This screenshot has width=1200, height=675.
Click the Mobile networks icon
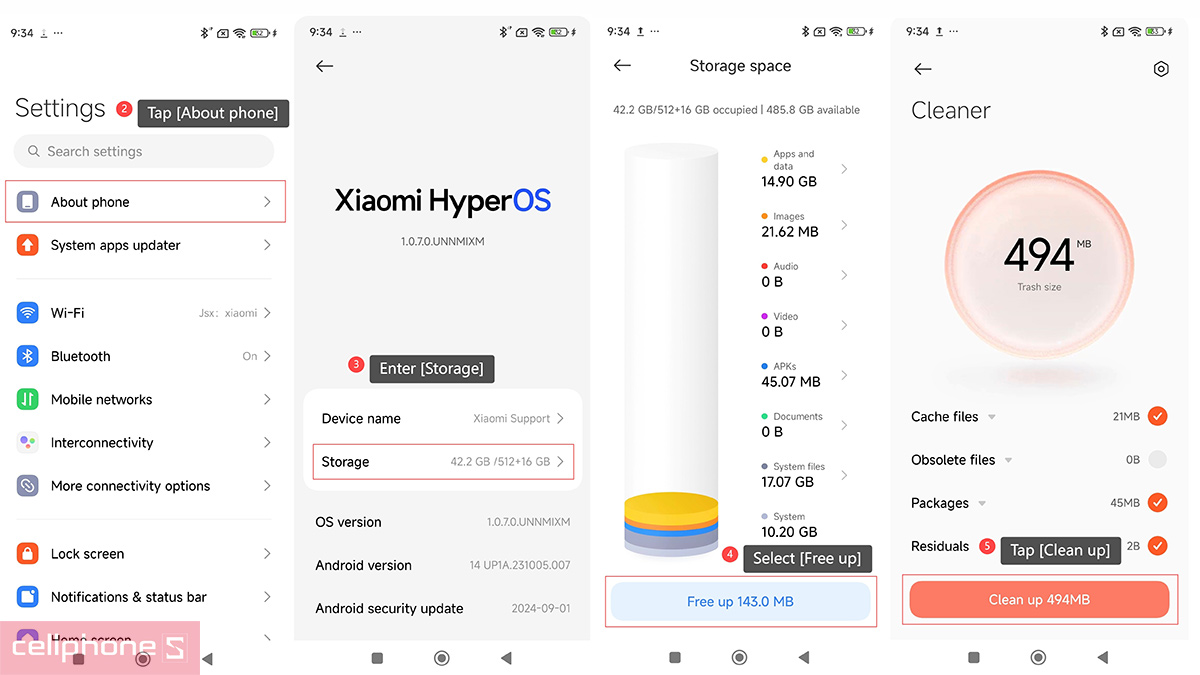[x=28, y=399]
